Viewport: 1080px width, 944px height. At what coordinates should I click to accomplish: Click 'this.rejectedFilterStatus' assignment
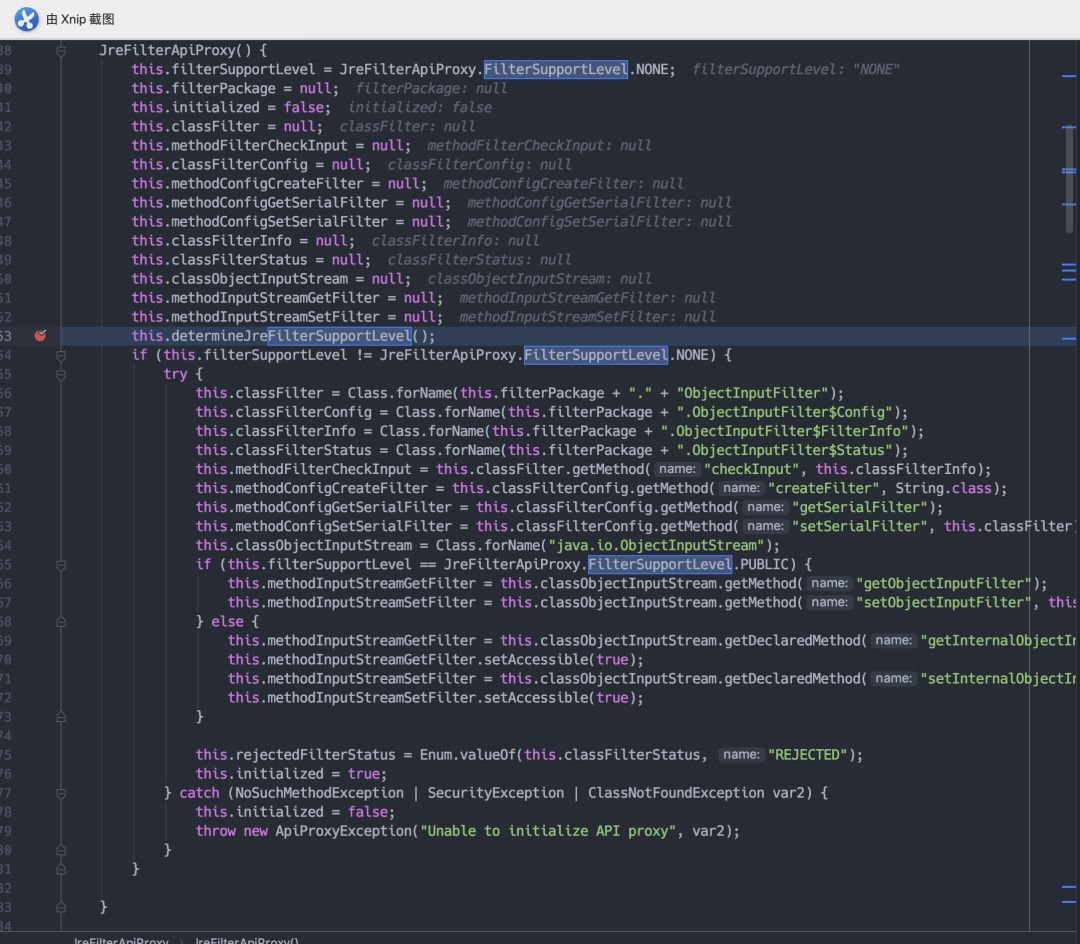coord(295,755)
